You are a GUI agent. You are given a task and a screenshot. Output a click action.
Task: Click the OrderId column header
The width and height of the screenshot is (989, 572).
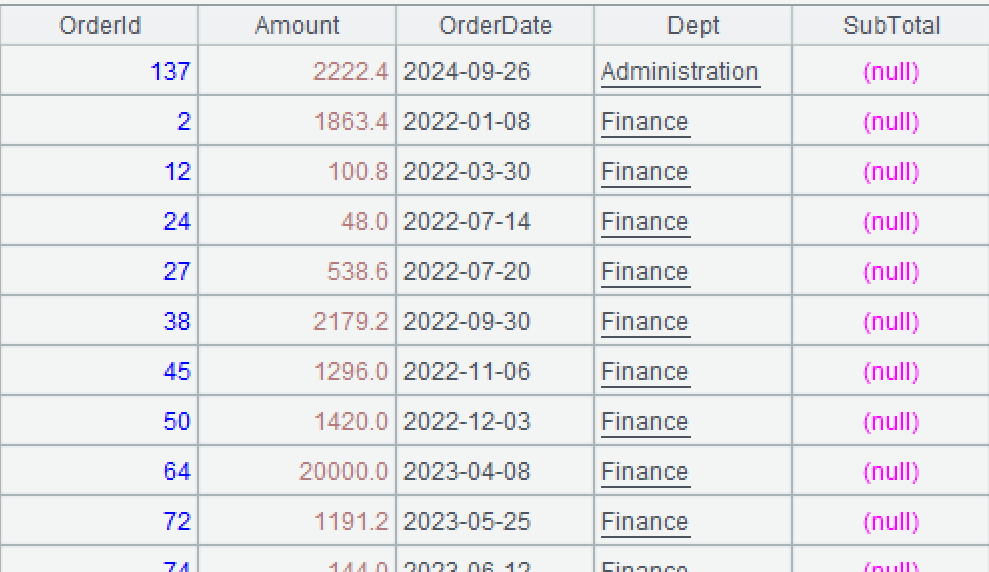[x=98, y=25]
